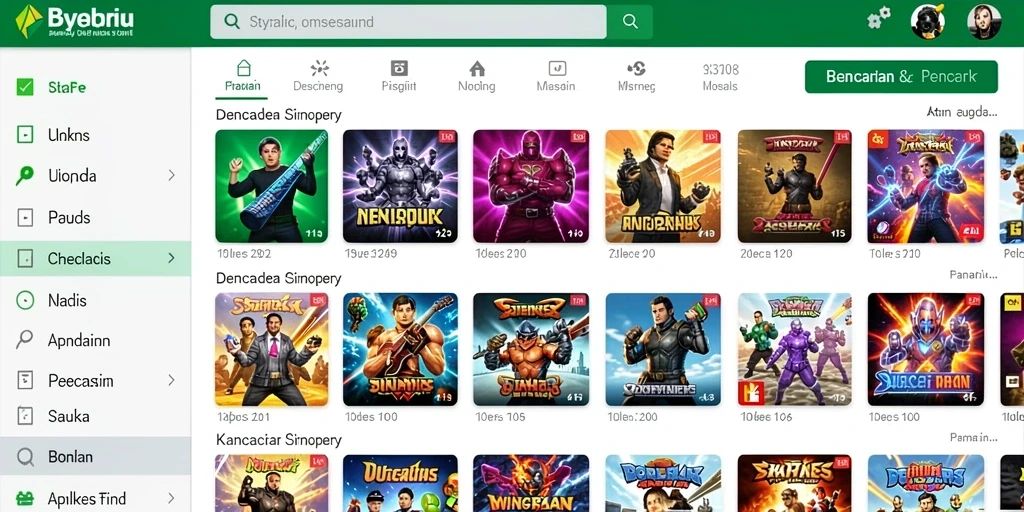Open the WINGRAAN game thumbnail
Screen dimensions: 1024x512
(x=531, y=483)
